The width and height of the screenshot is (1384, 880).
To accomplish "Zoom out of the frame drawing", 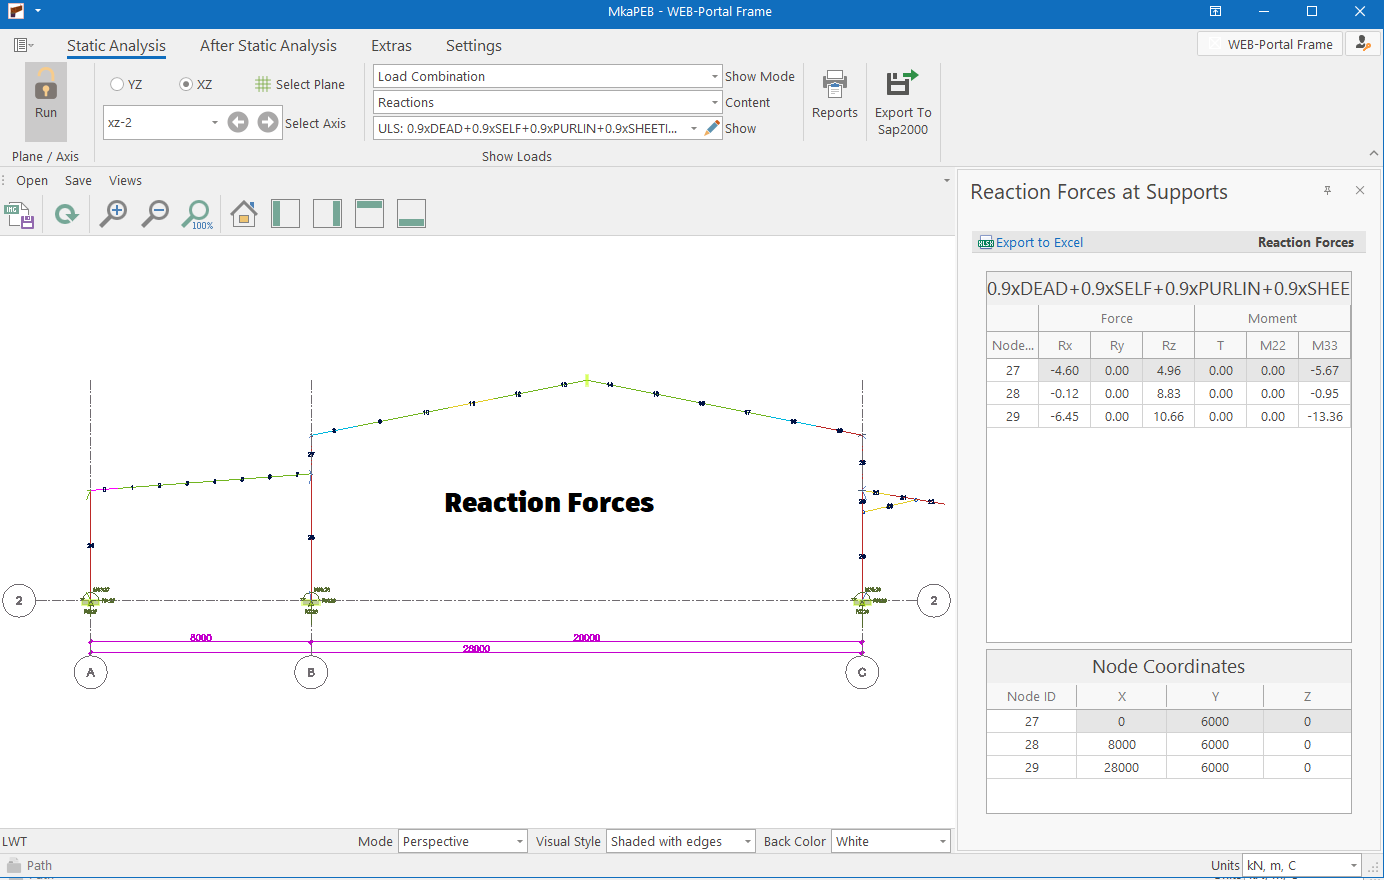I will pos(155,213).
